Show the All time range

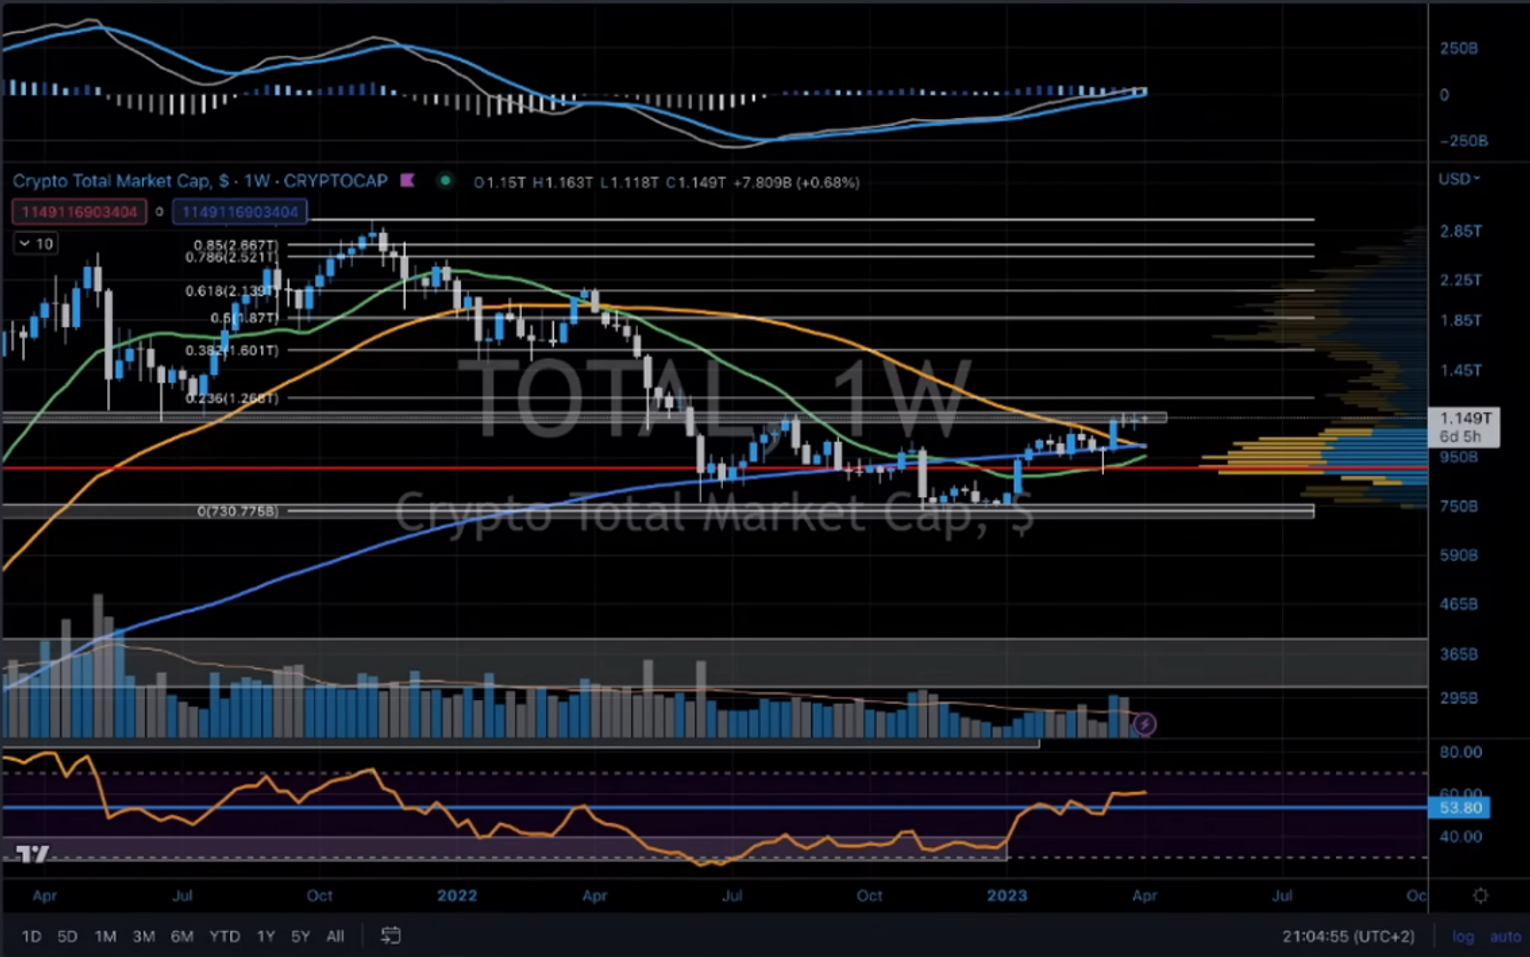coord(335,937)
